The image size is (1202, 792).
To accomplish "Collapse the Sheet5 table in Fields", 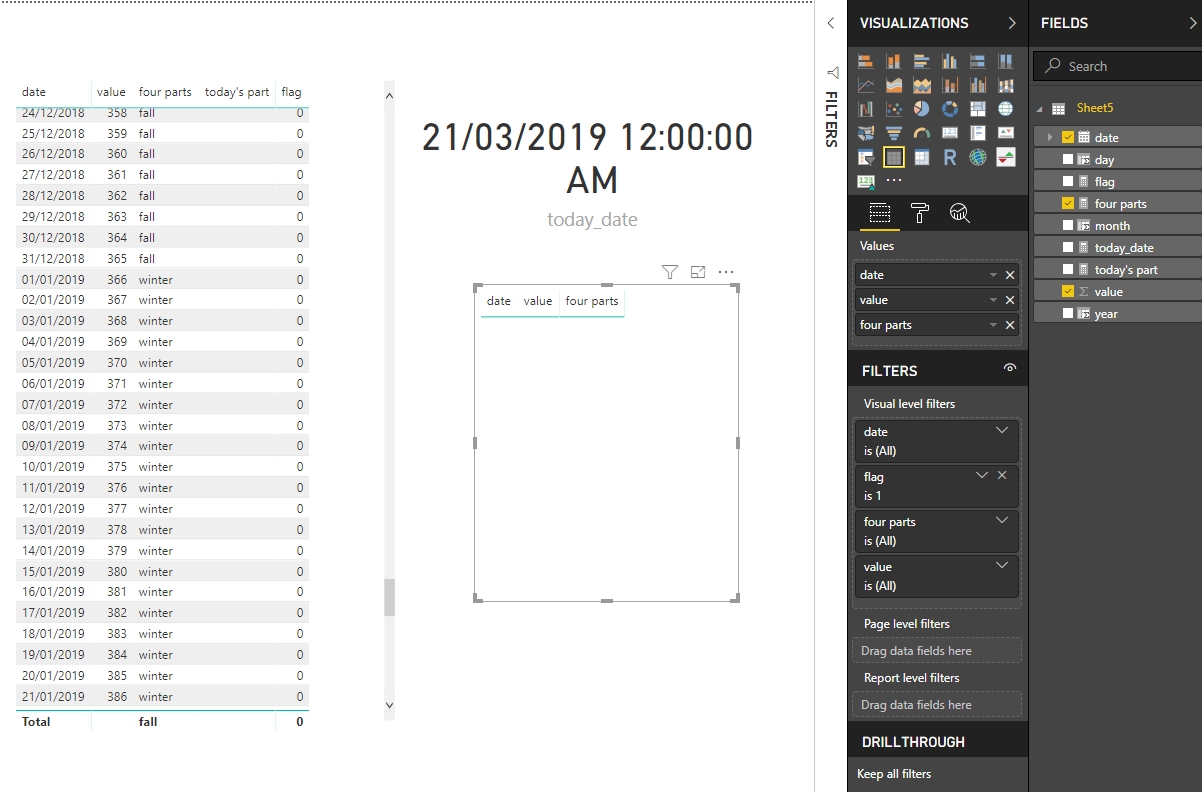I will point(1038,109).
